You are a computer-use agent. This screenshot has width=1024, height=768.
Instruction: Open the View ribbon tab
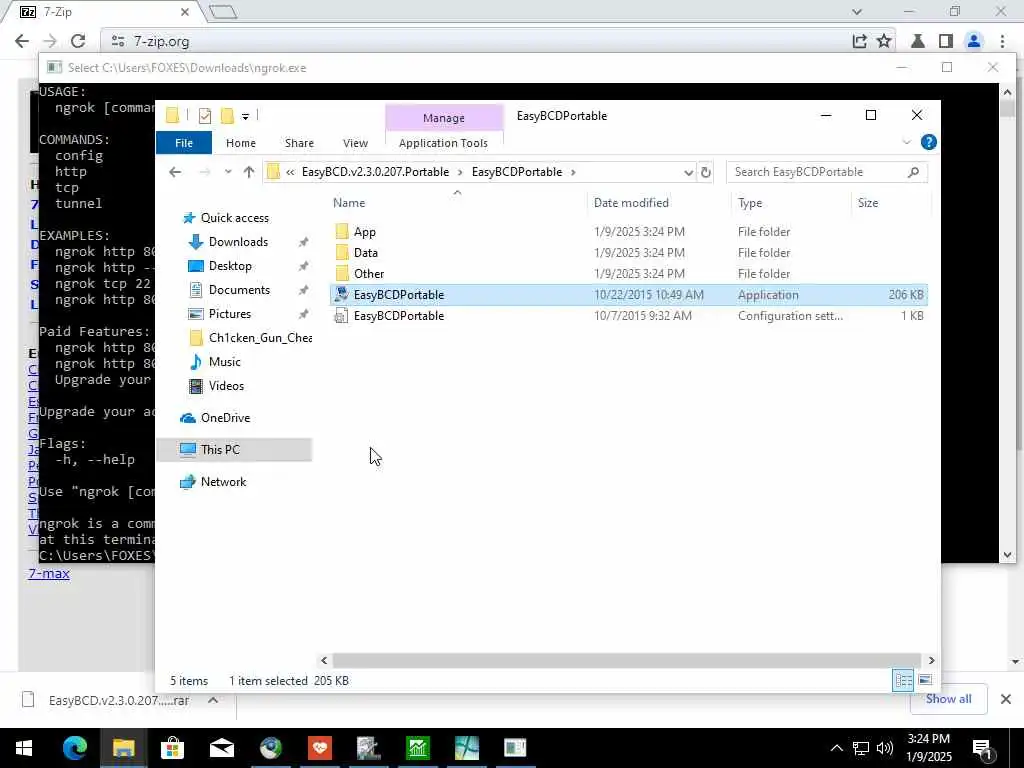(355, 143)
